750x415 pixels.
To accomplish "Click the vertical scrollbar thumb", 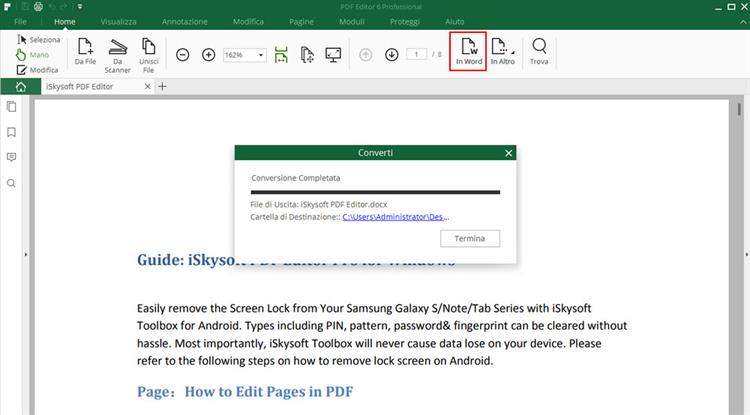I will 739,109.
